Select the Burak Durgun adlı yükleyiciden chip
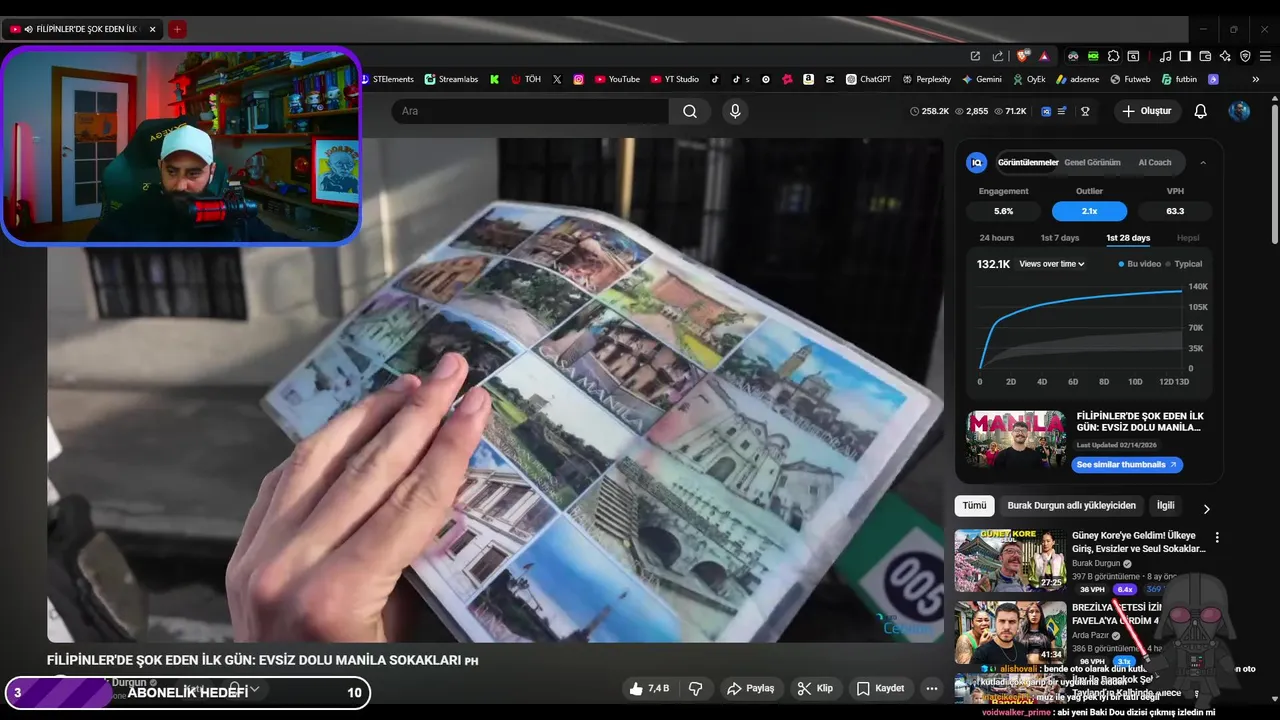Screen dimensions: 1280x720 click(x=1071, y=506)
